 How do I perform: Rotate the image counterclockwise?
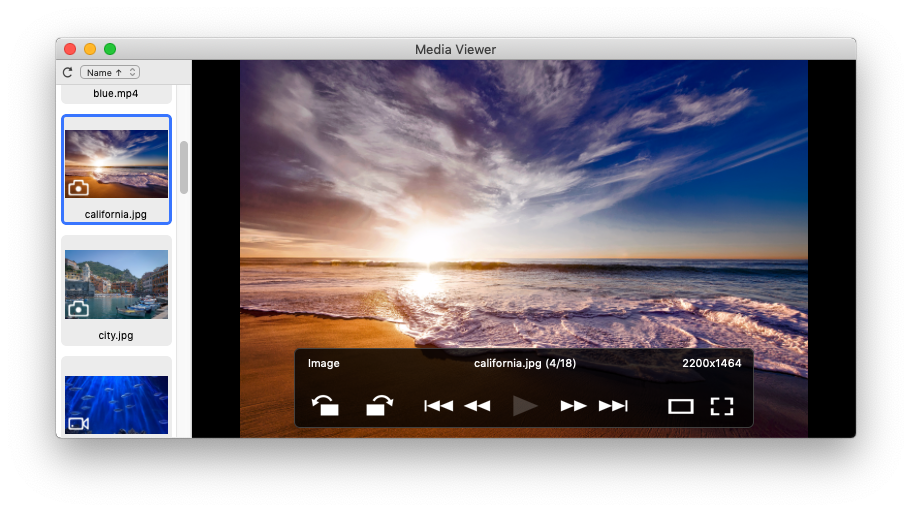coord(325,406)
